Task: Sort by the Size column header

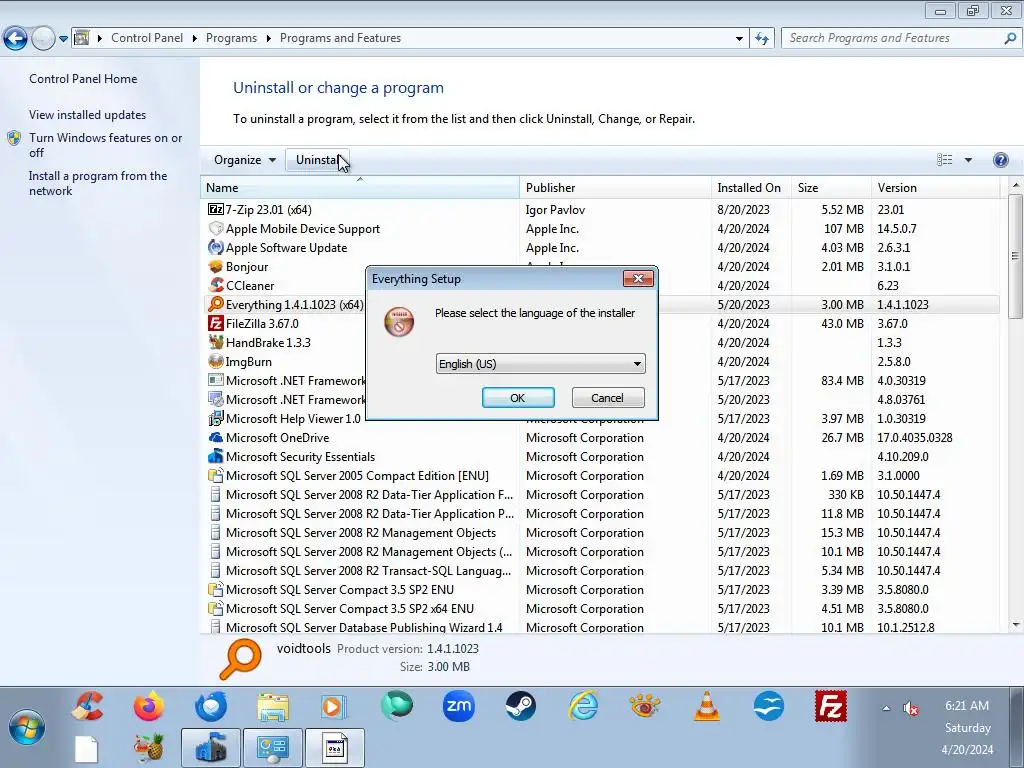Action: [x=831, y=187]
